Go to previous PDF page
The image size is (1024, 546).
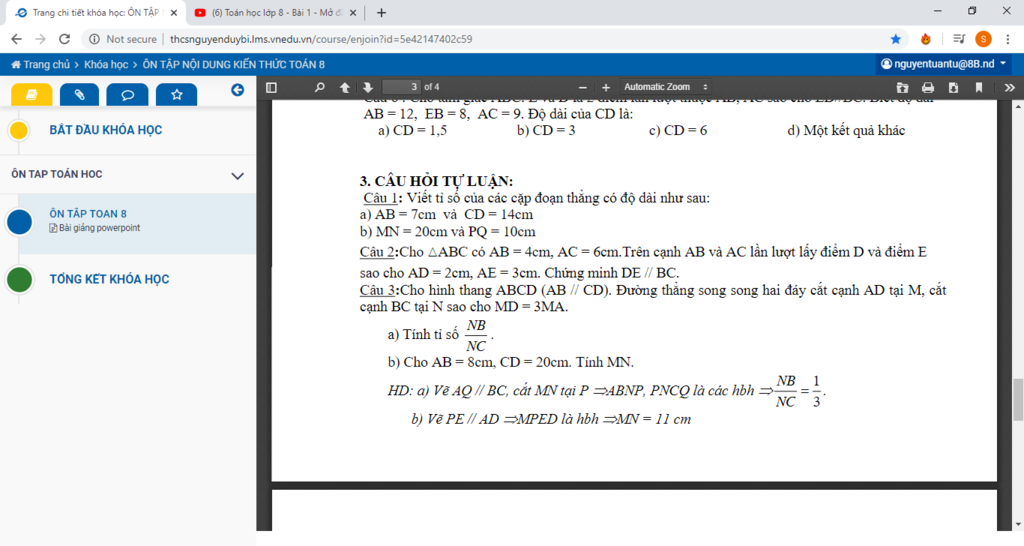[344, 87]
